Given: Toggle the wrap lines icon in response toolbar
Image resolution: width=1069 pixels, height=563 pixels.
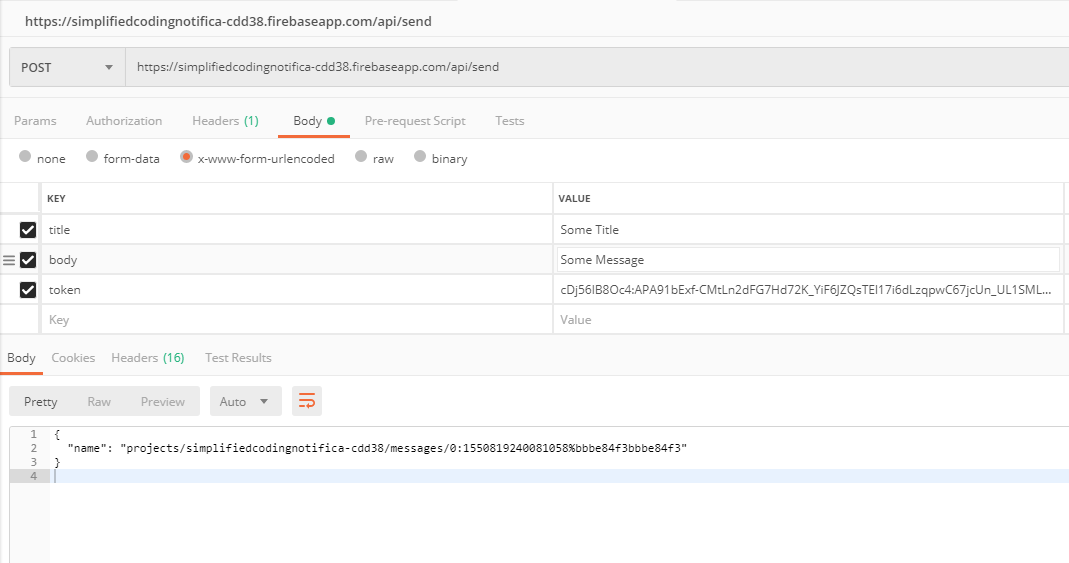Looking at the screenshot, I should (307, 401).
